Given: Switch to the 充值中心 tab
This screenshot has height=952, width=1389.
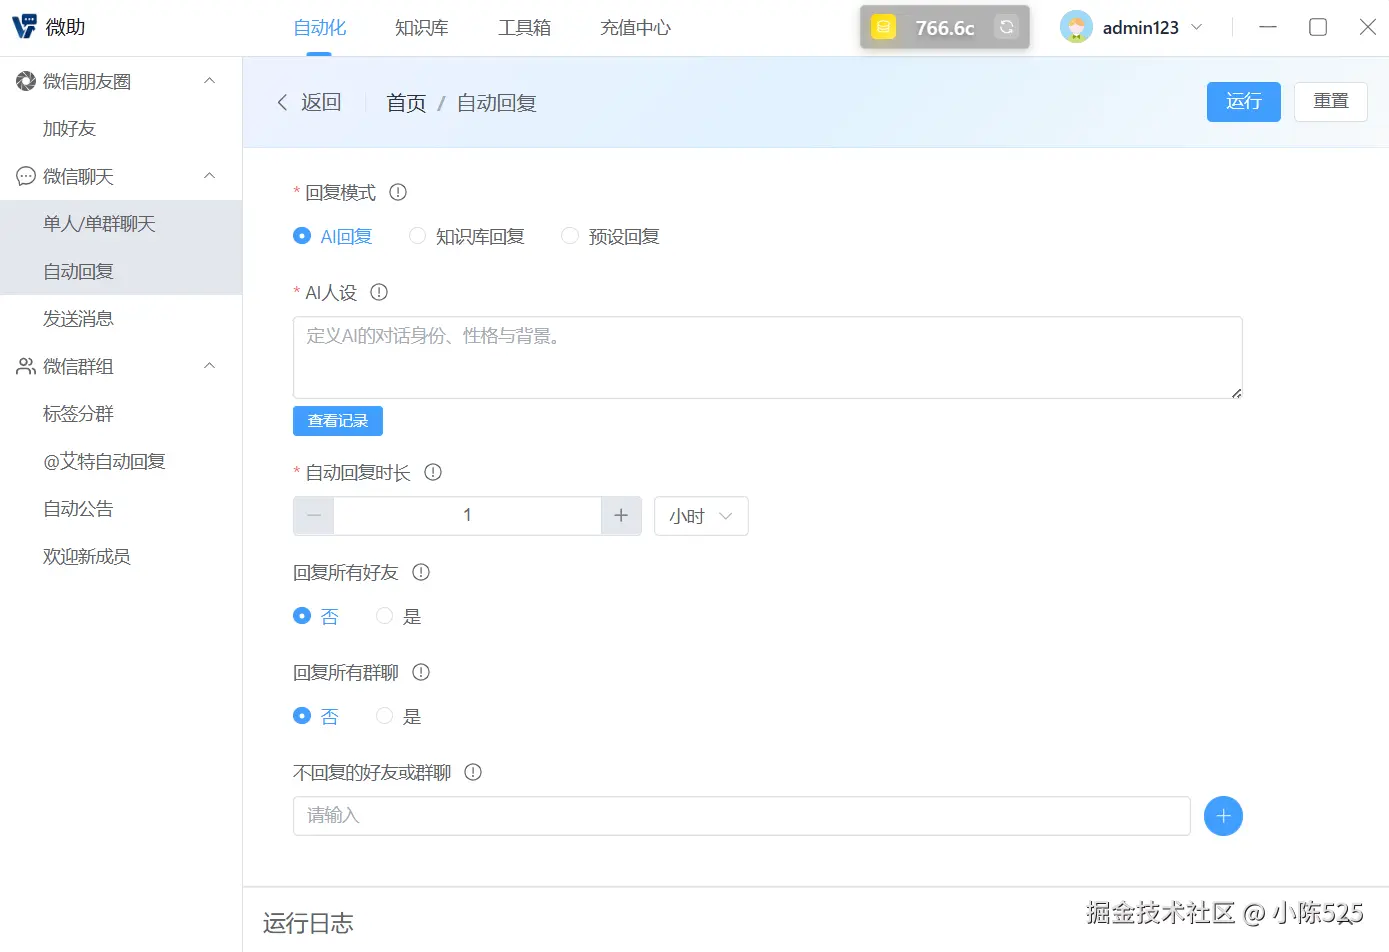Looking at the screenshot, I should (636, 27).
